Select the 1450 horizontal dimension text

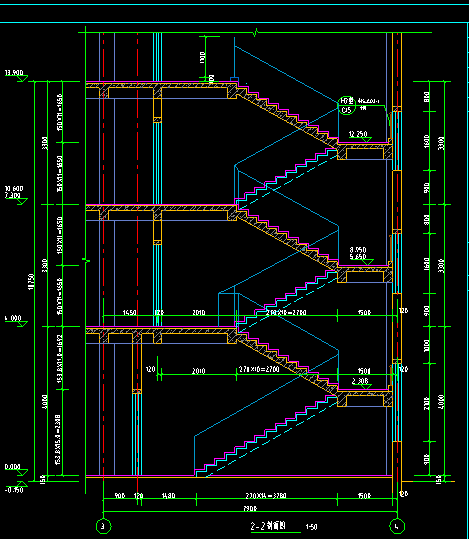130,312
